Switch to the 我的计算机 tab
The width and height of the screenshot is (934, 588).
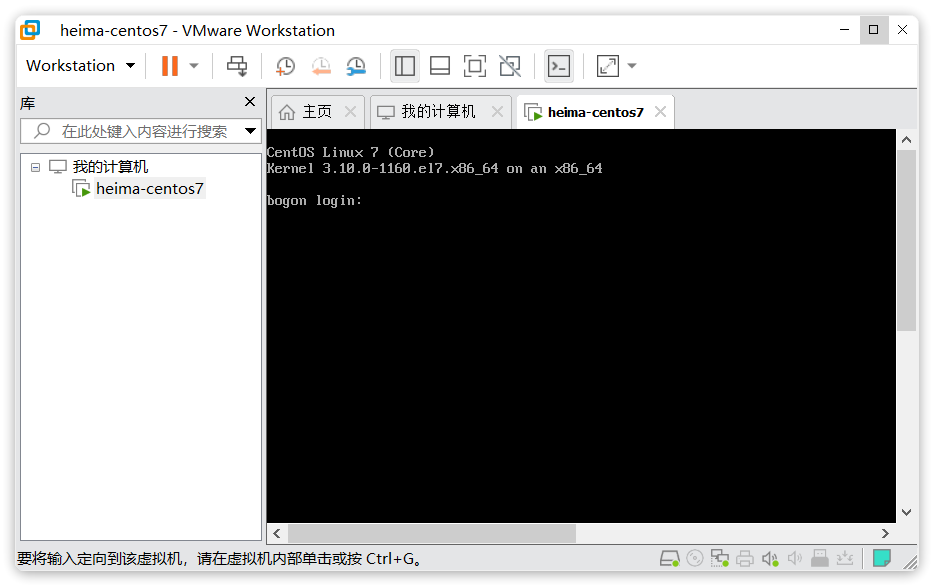point(438,112)
